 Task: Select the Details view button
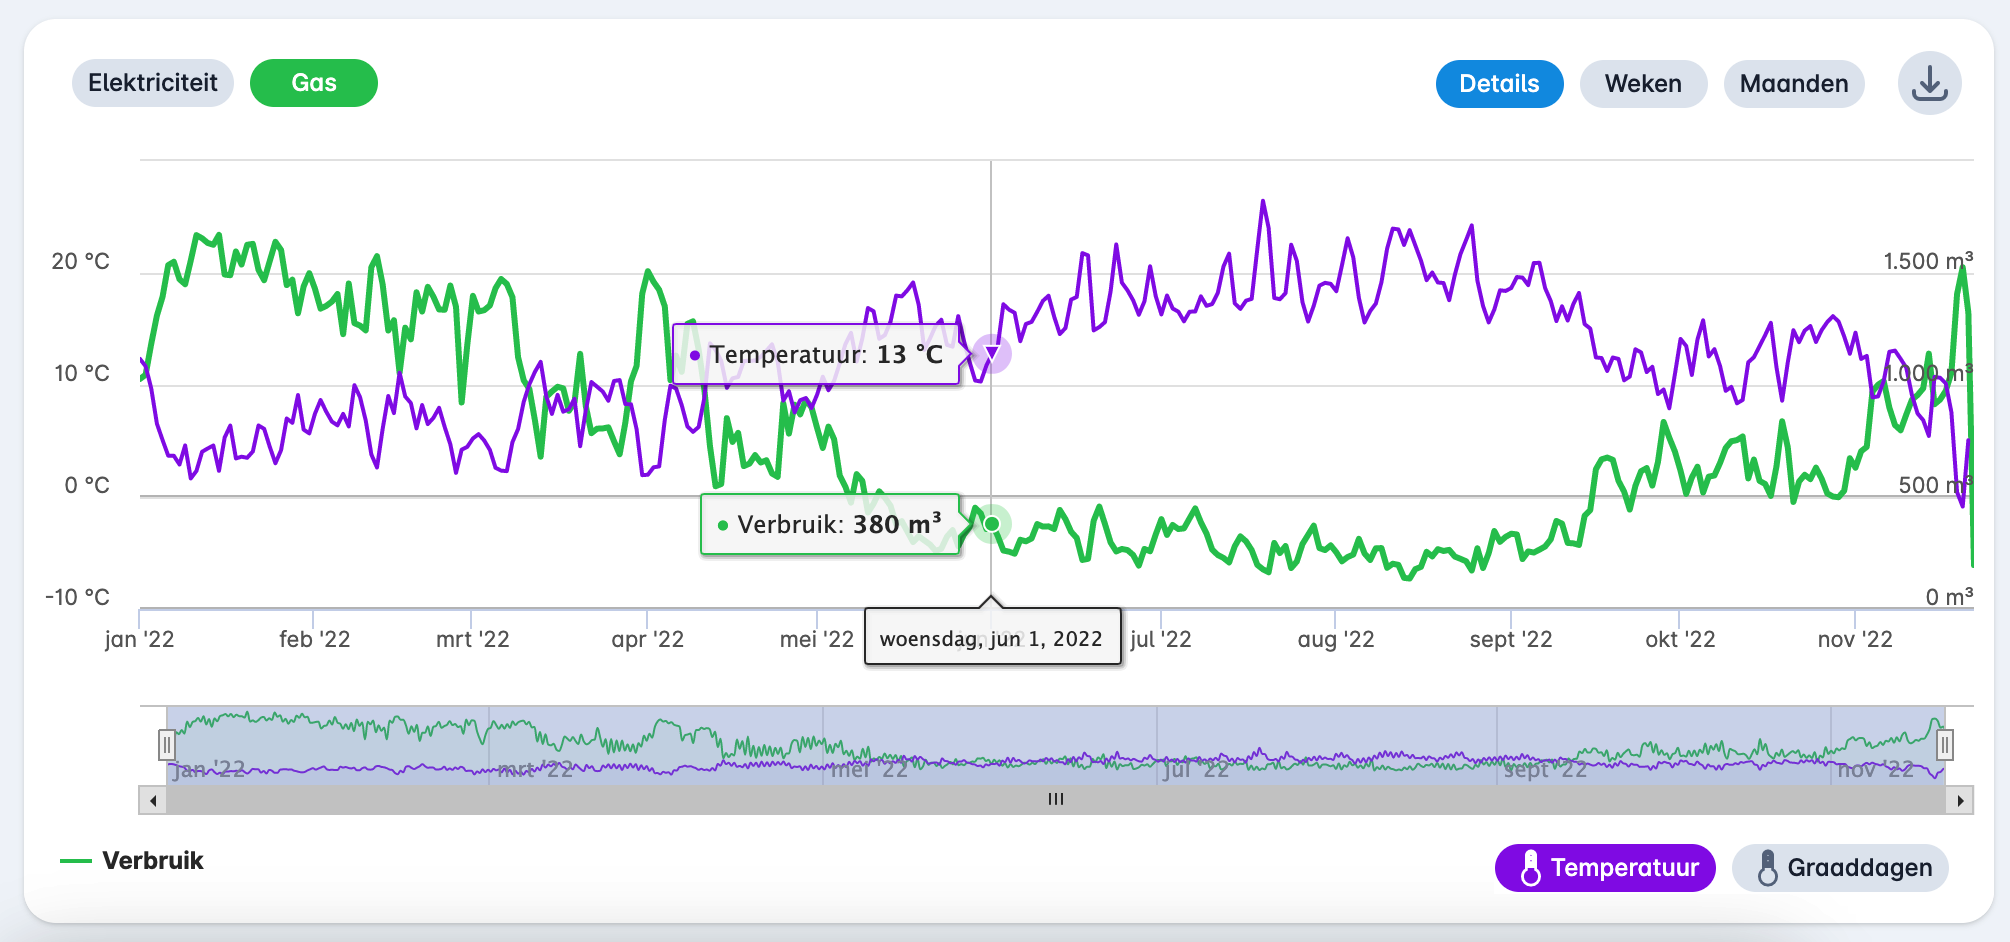1498,84
